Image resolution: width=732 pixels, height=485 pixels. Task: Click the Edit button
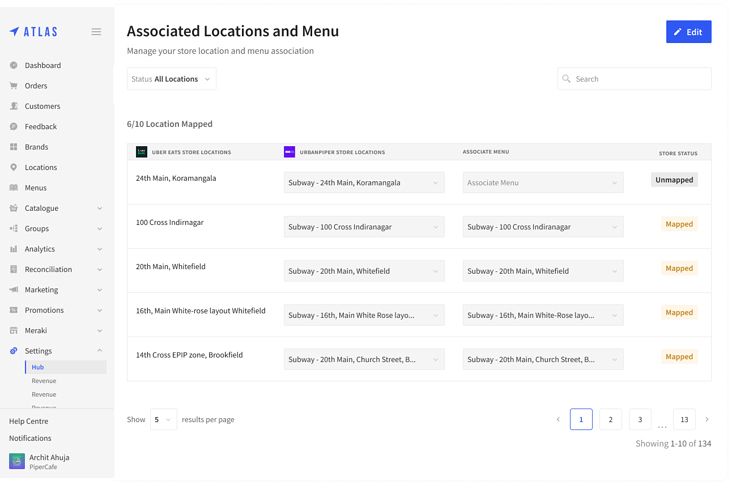(x=688, y=32)
